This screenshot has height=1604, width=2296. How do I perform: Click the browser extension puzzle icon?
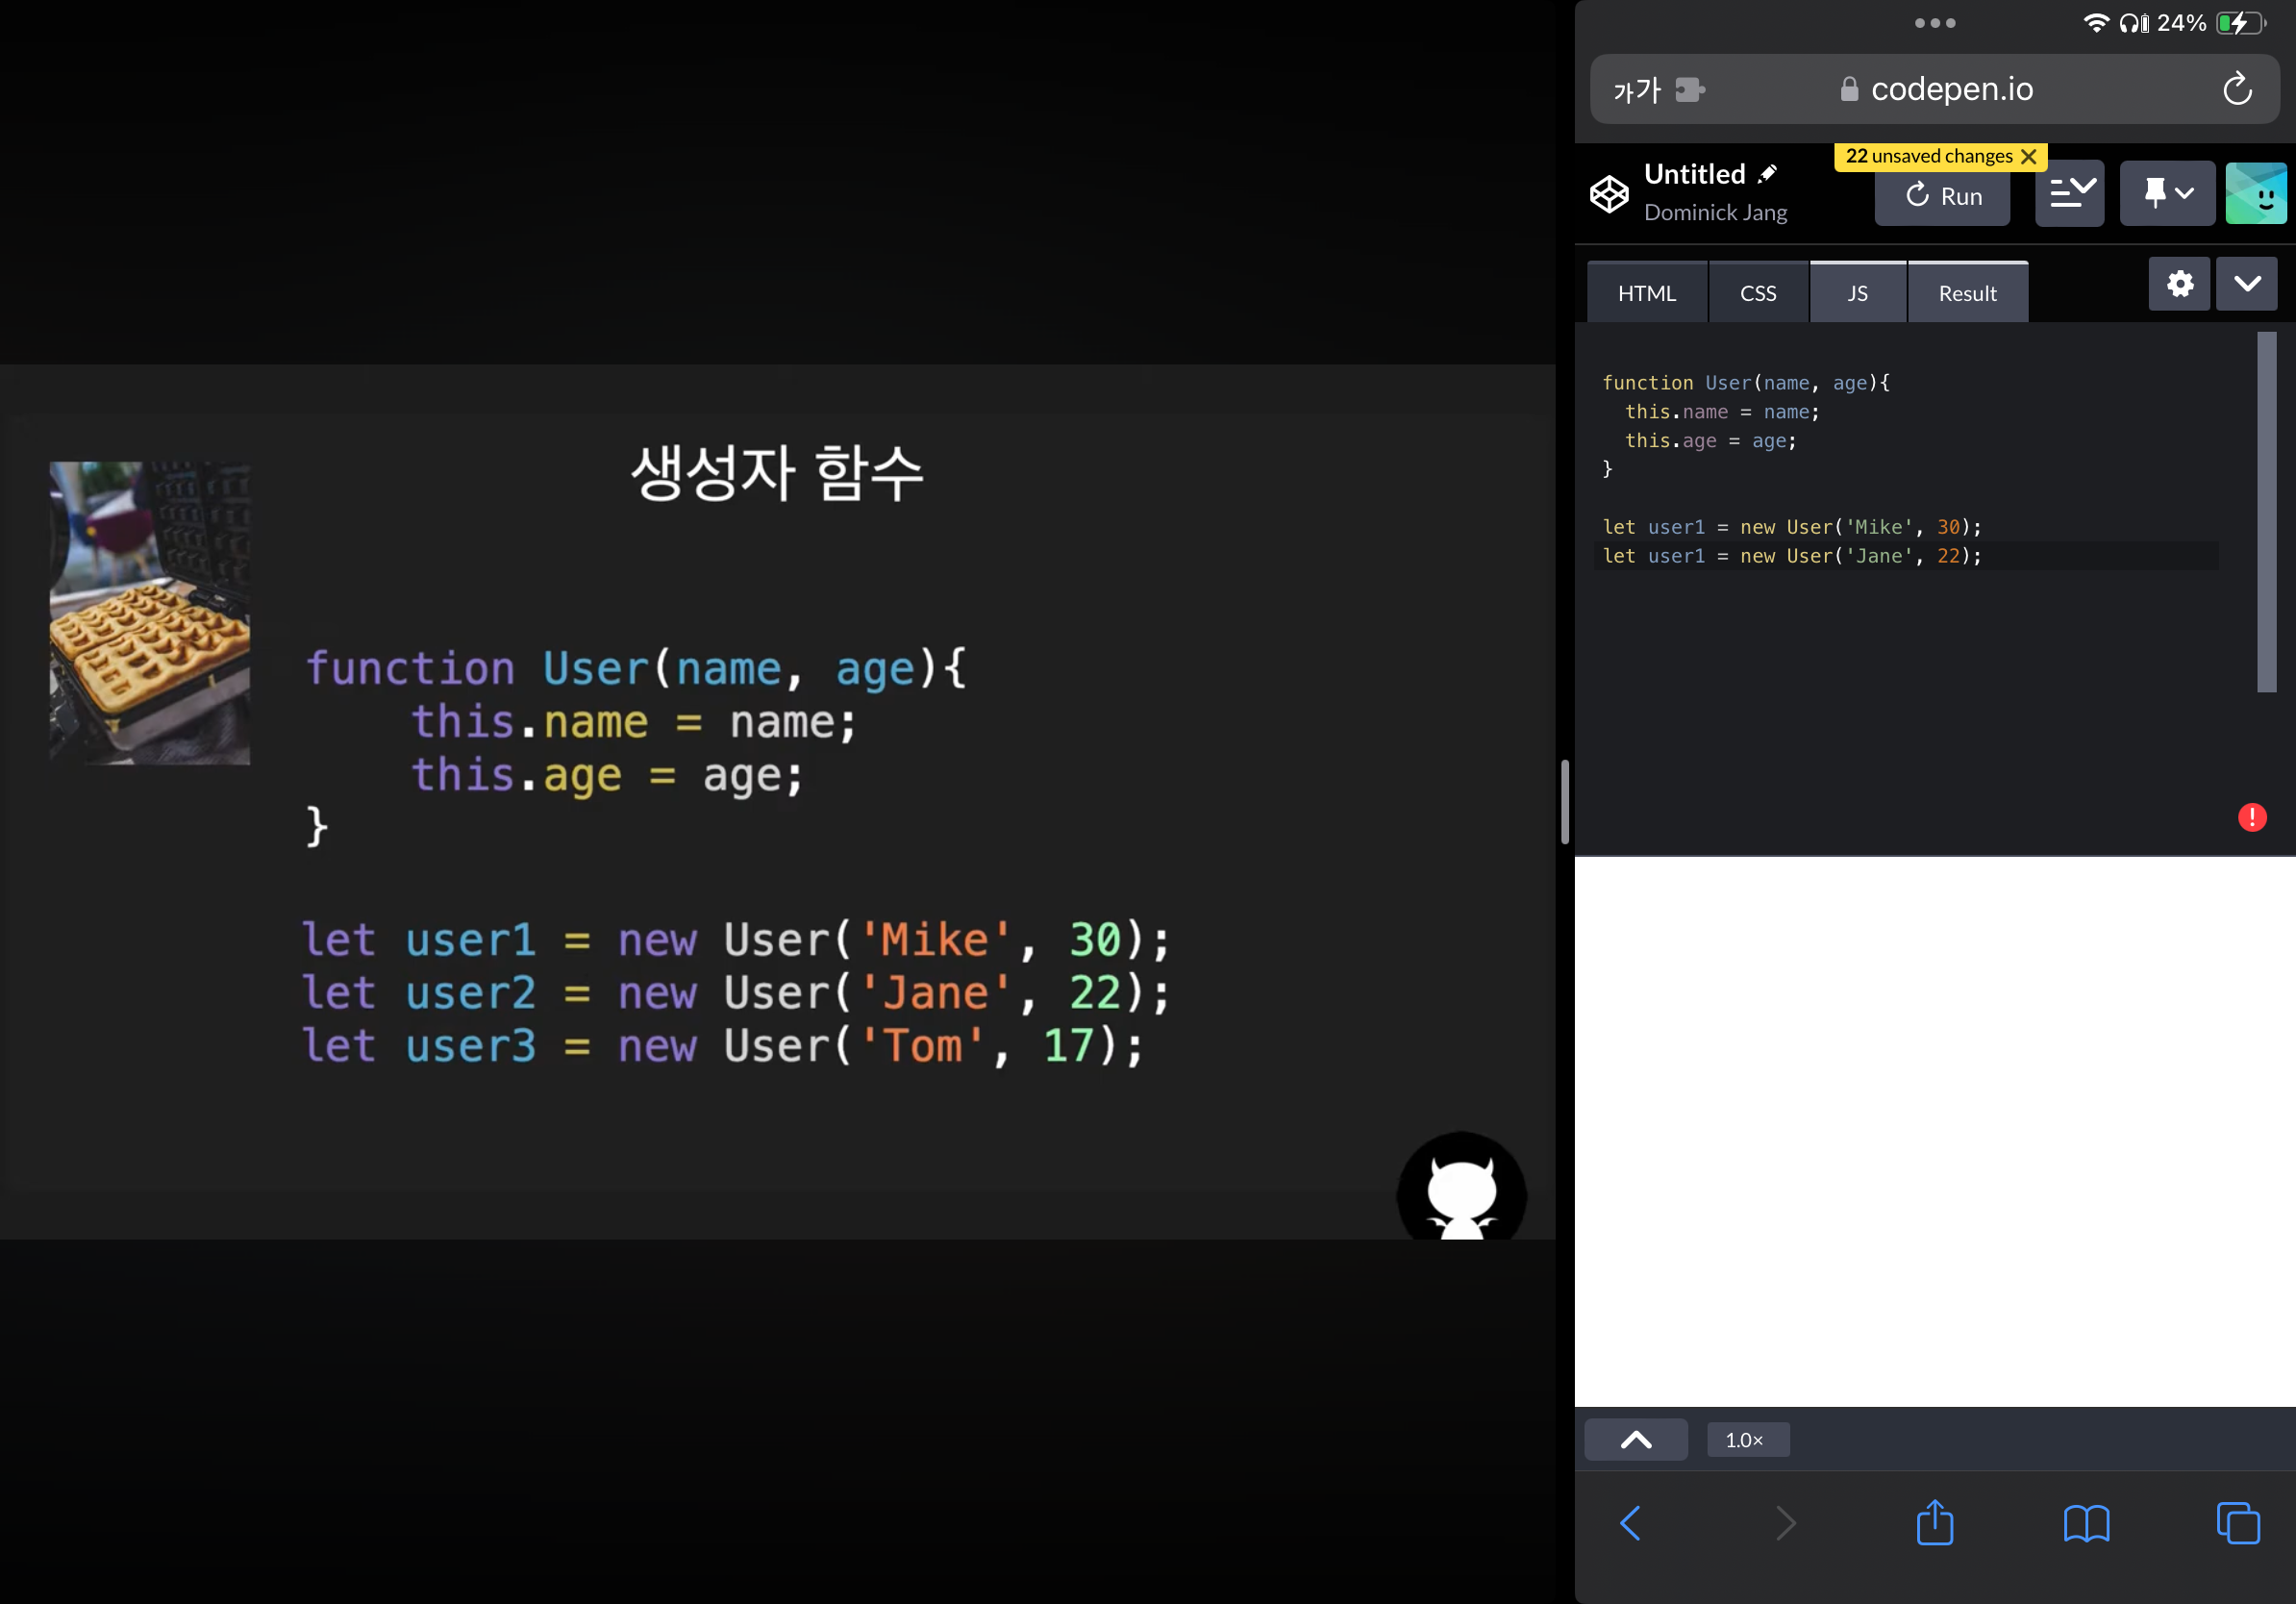coord(1689,90)
